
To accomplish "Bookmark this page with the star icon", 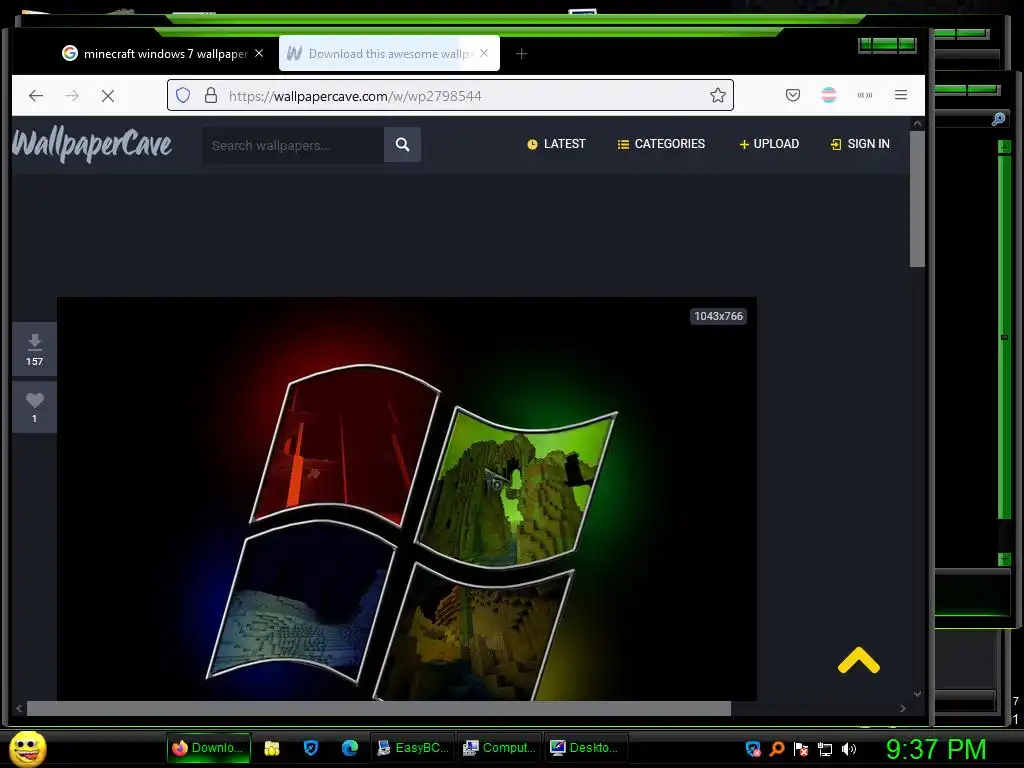I will pyautogui.click(x=718, y=95).
